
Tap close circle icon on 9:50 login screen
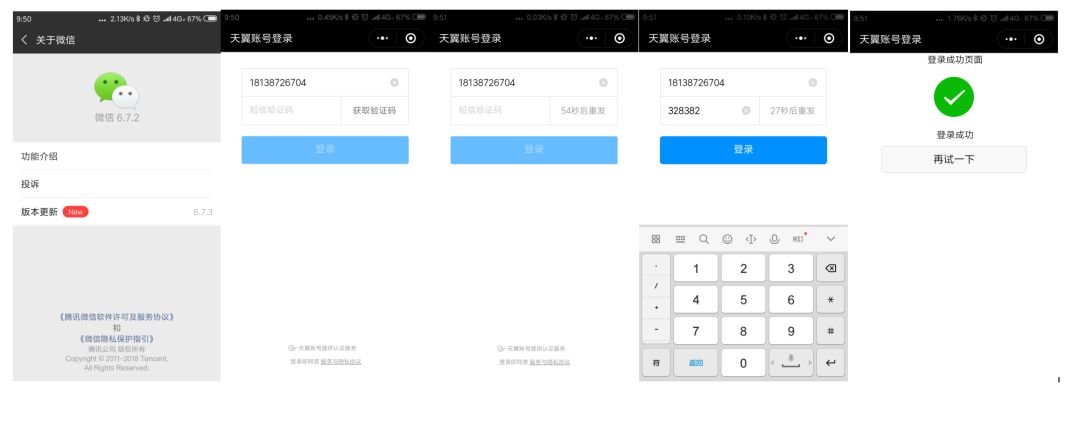[411, 39]
